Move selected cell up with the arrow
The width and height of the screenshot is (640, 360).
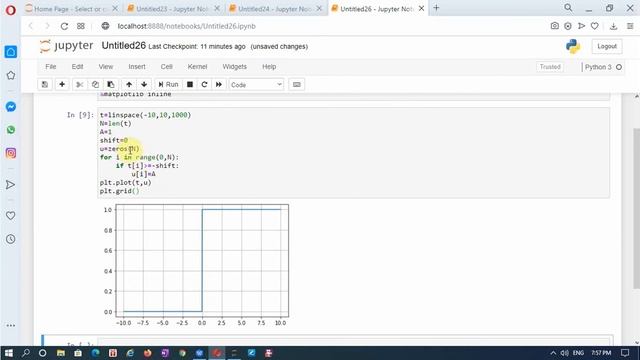[129, 84]
